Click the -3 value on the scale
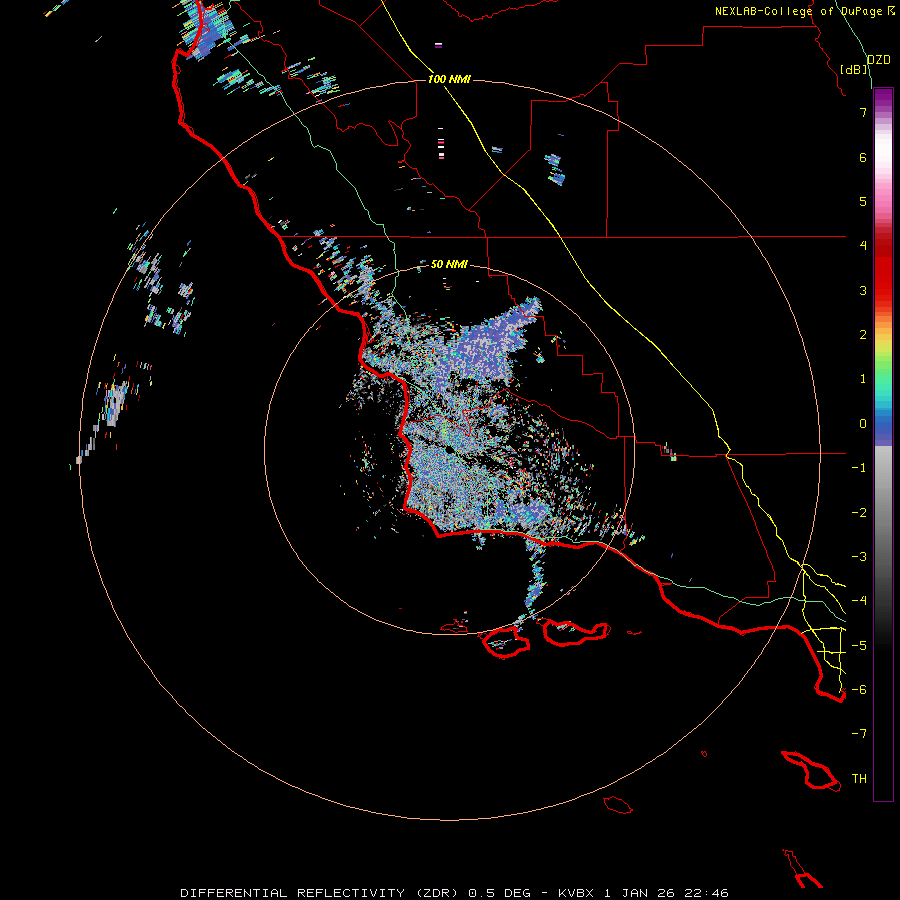This screenshot has height=900, width=900. point(859,557)
